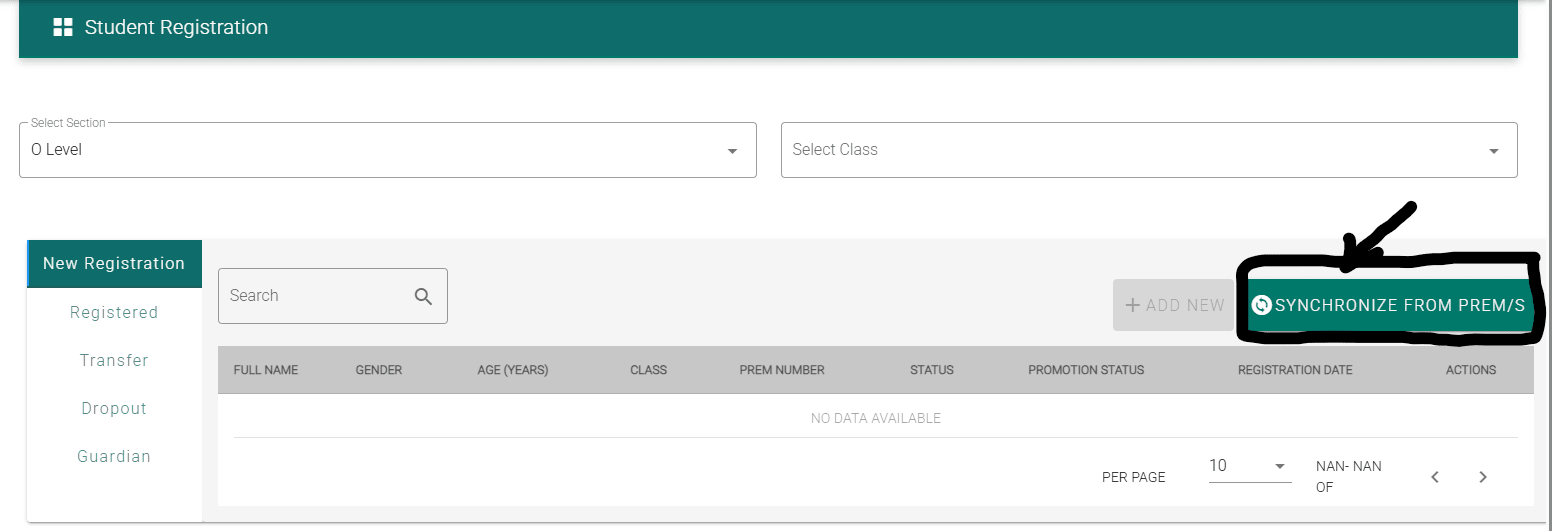Open the Registered tab
Viewport: 1552px width, 531px height.
coord(114,312)
